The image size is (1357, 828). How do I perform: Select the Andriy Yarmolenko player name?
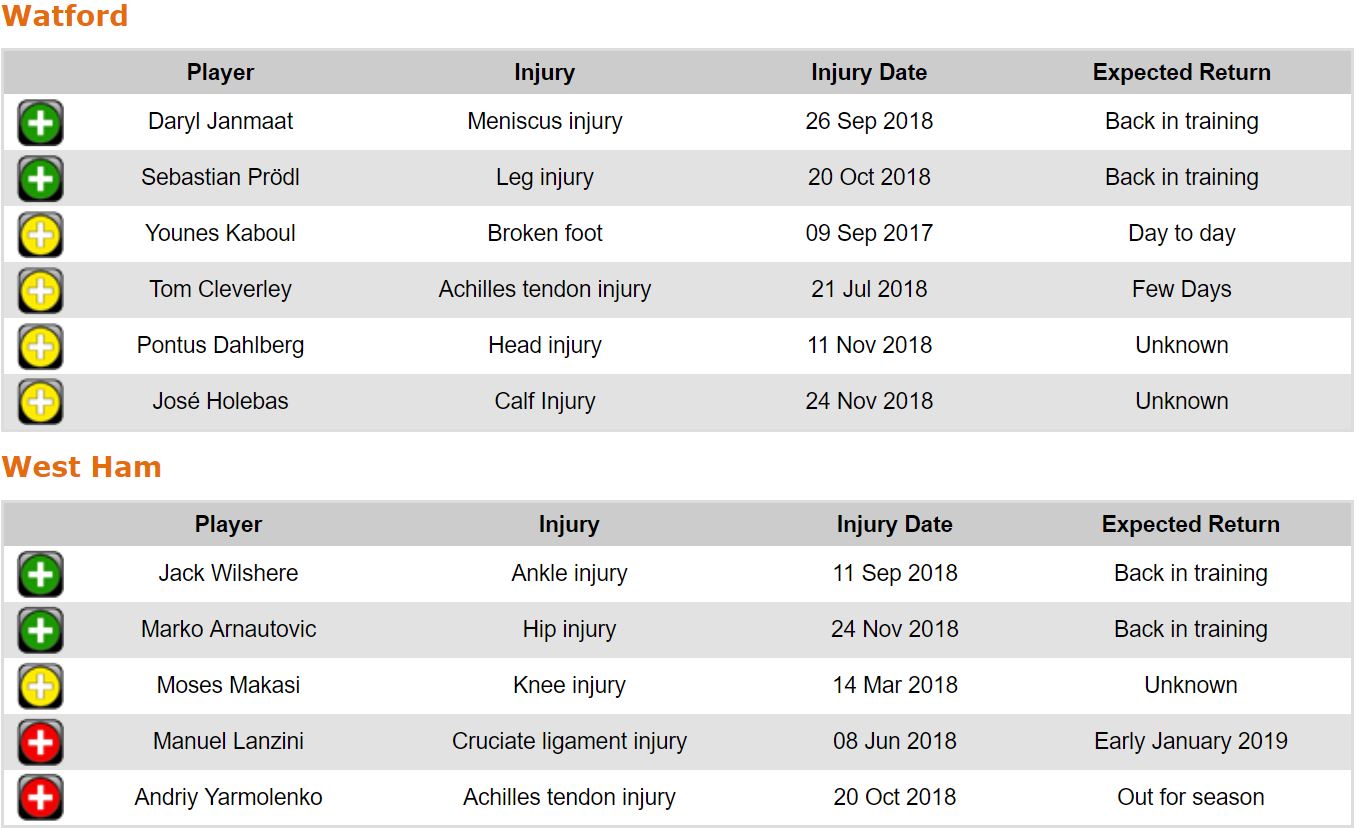pos(228,798)
